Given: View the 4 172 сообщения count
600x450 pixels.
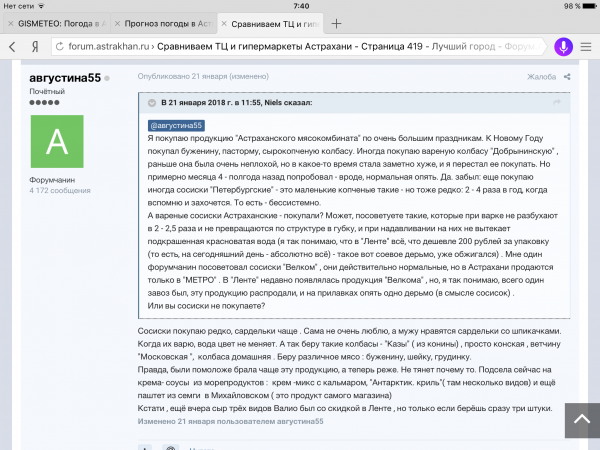Looking at the screenshot, I should 60,191.
